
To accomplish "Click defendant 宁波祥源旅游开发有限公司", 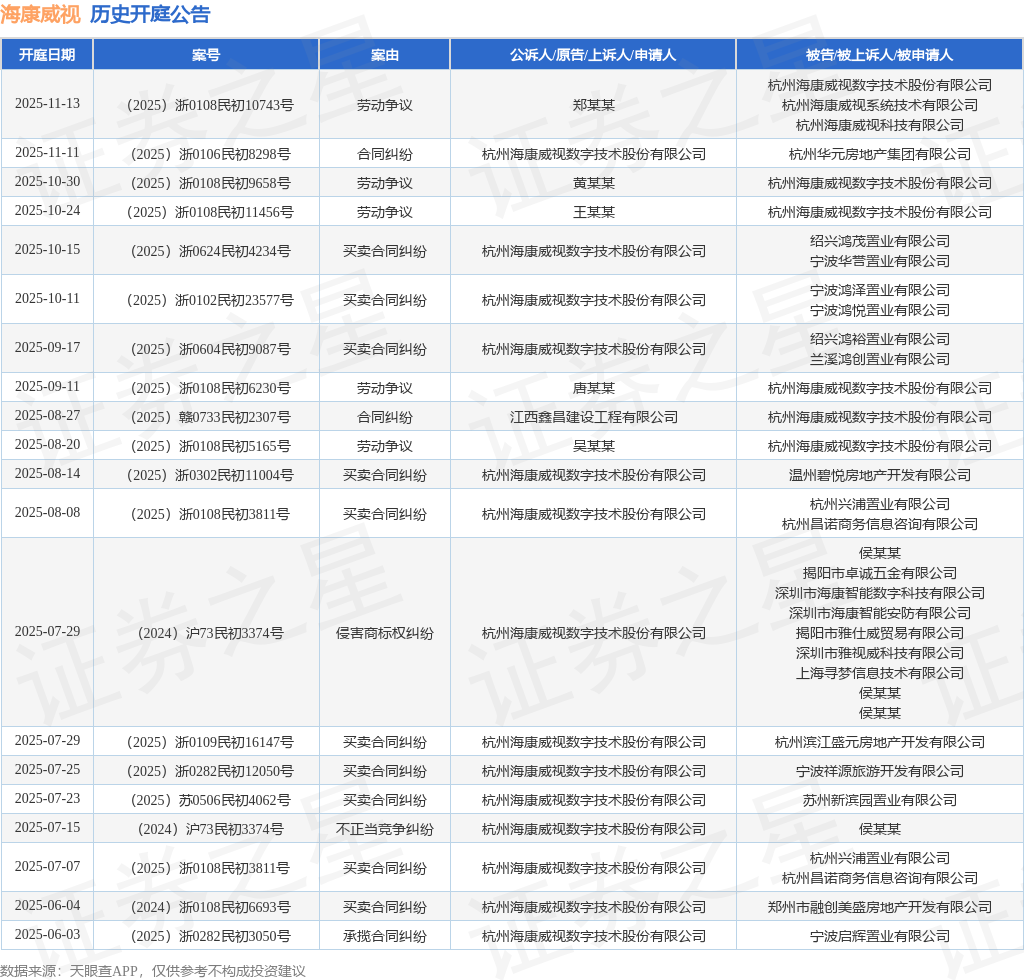I will [x=880, y=772].
